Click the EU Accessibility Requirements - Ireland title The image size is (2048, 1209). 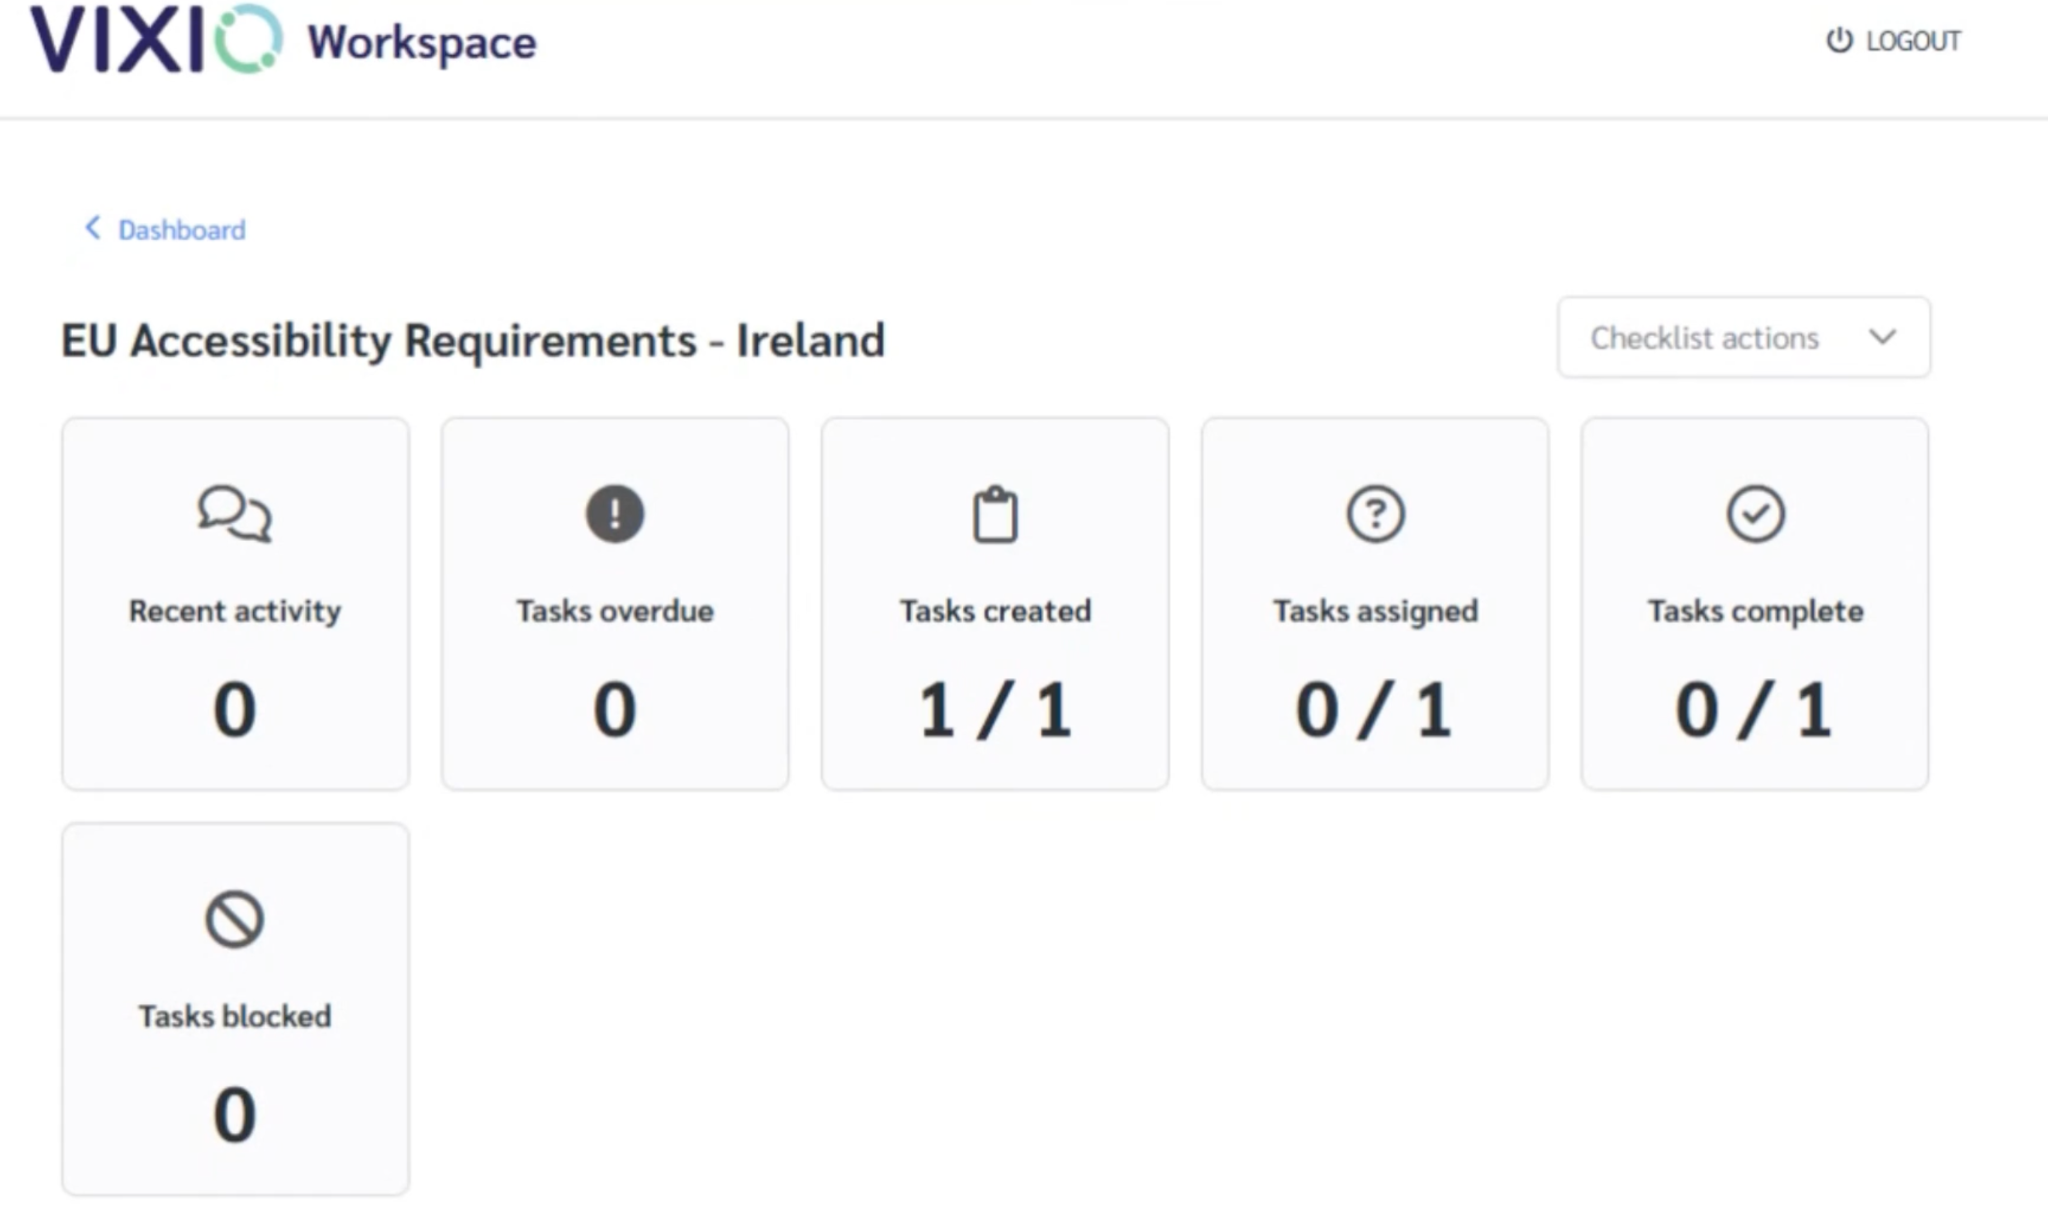473,341
